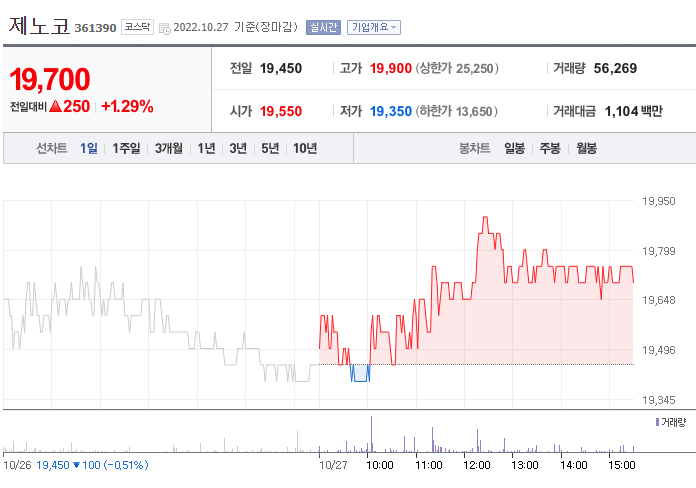Image resolution: width=696 pixels, height=488 pixels.
Task: Select the 3년 line chart tab
Action: [x=238, y=148]
